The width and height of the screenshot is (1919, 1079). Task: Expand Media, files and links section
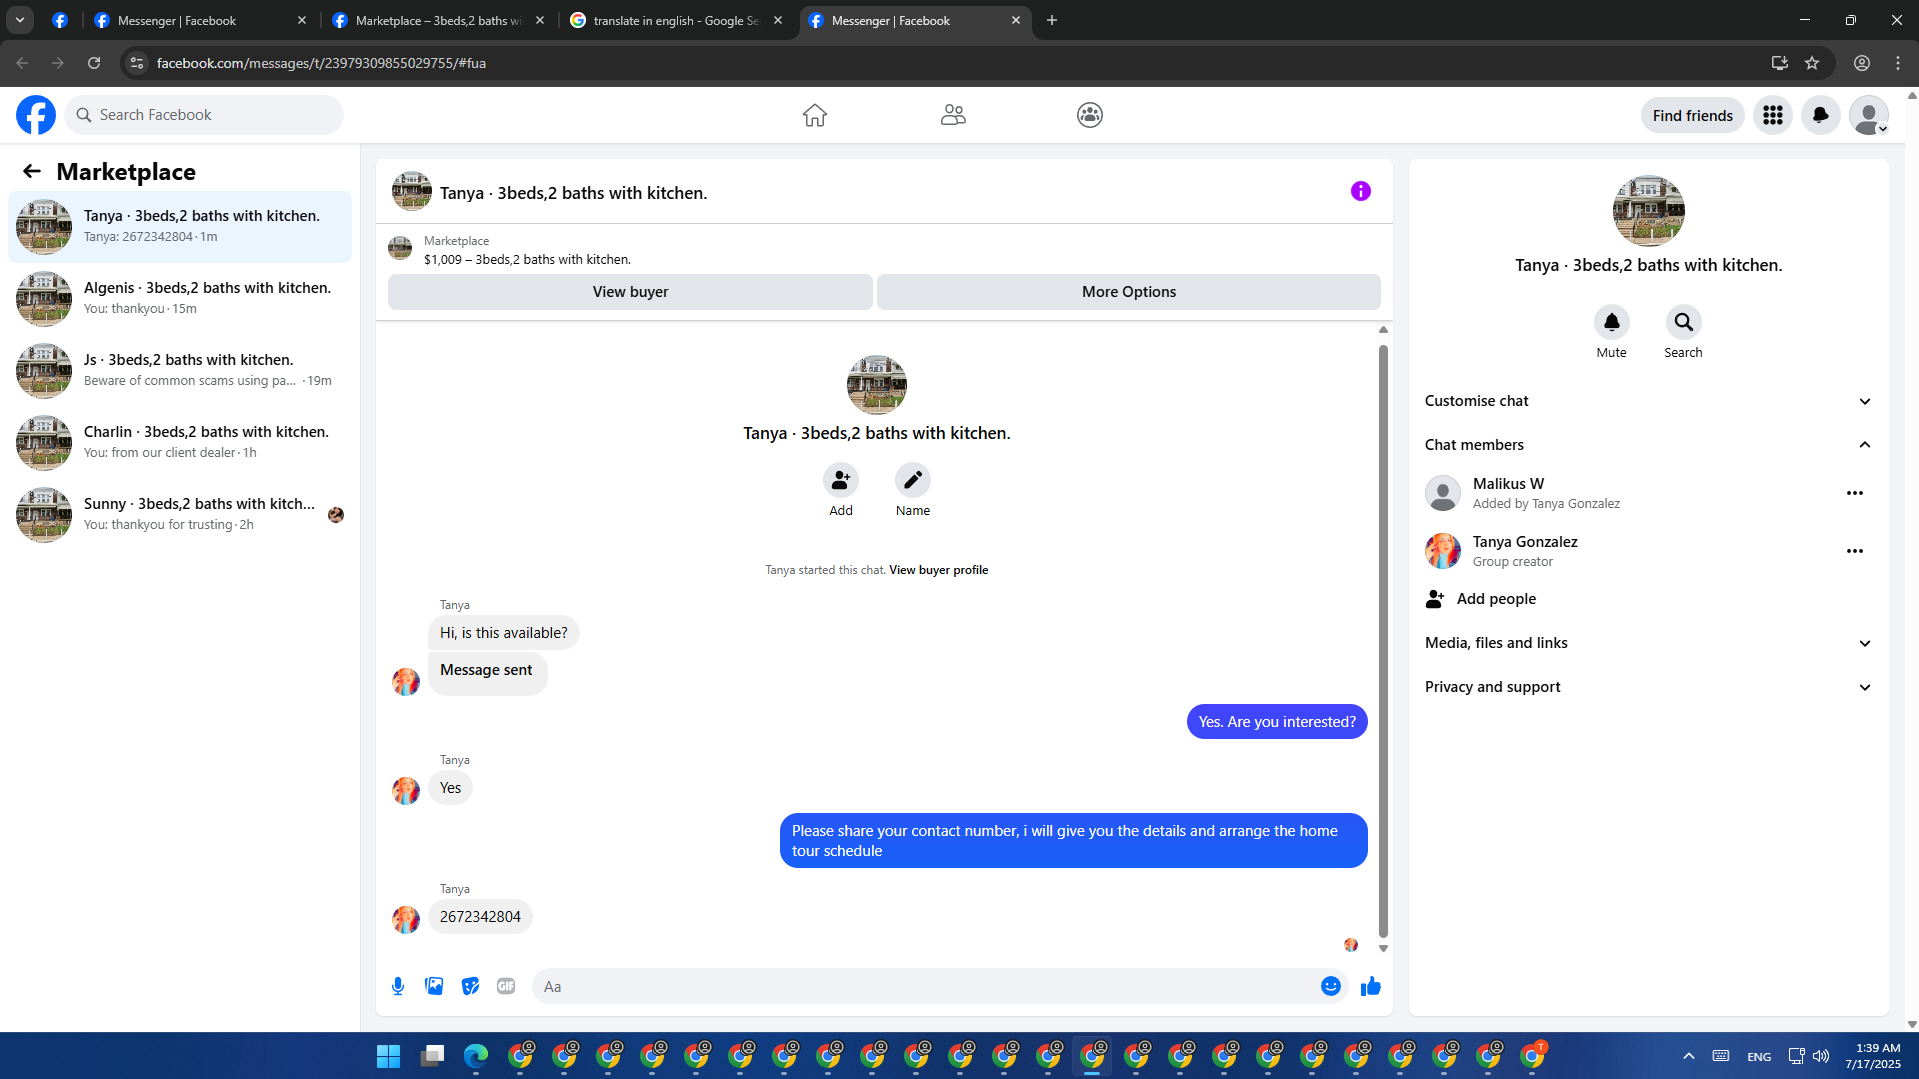tap(1649, 643)
